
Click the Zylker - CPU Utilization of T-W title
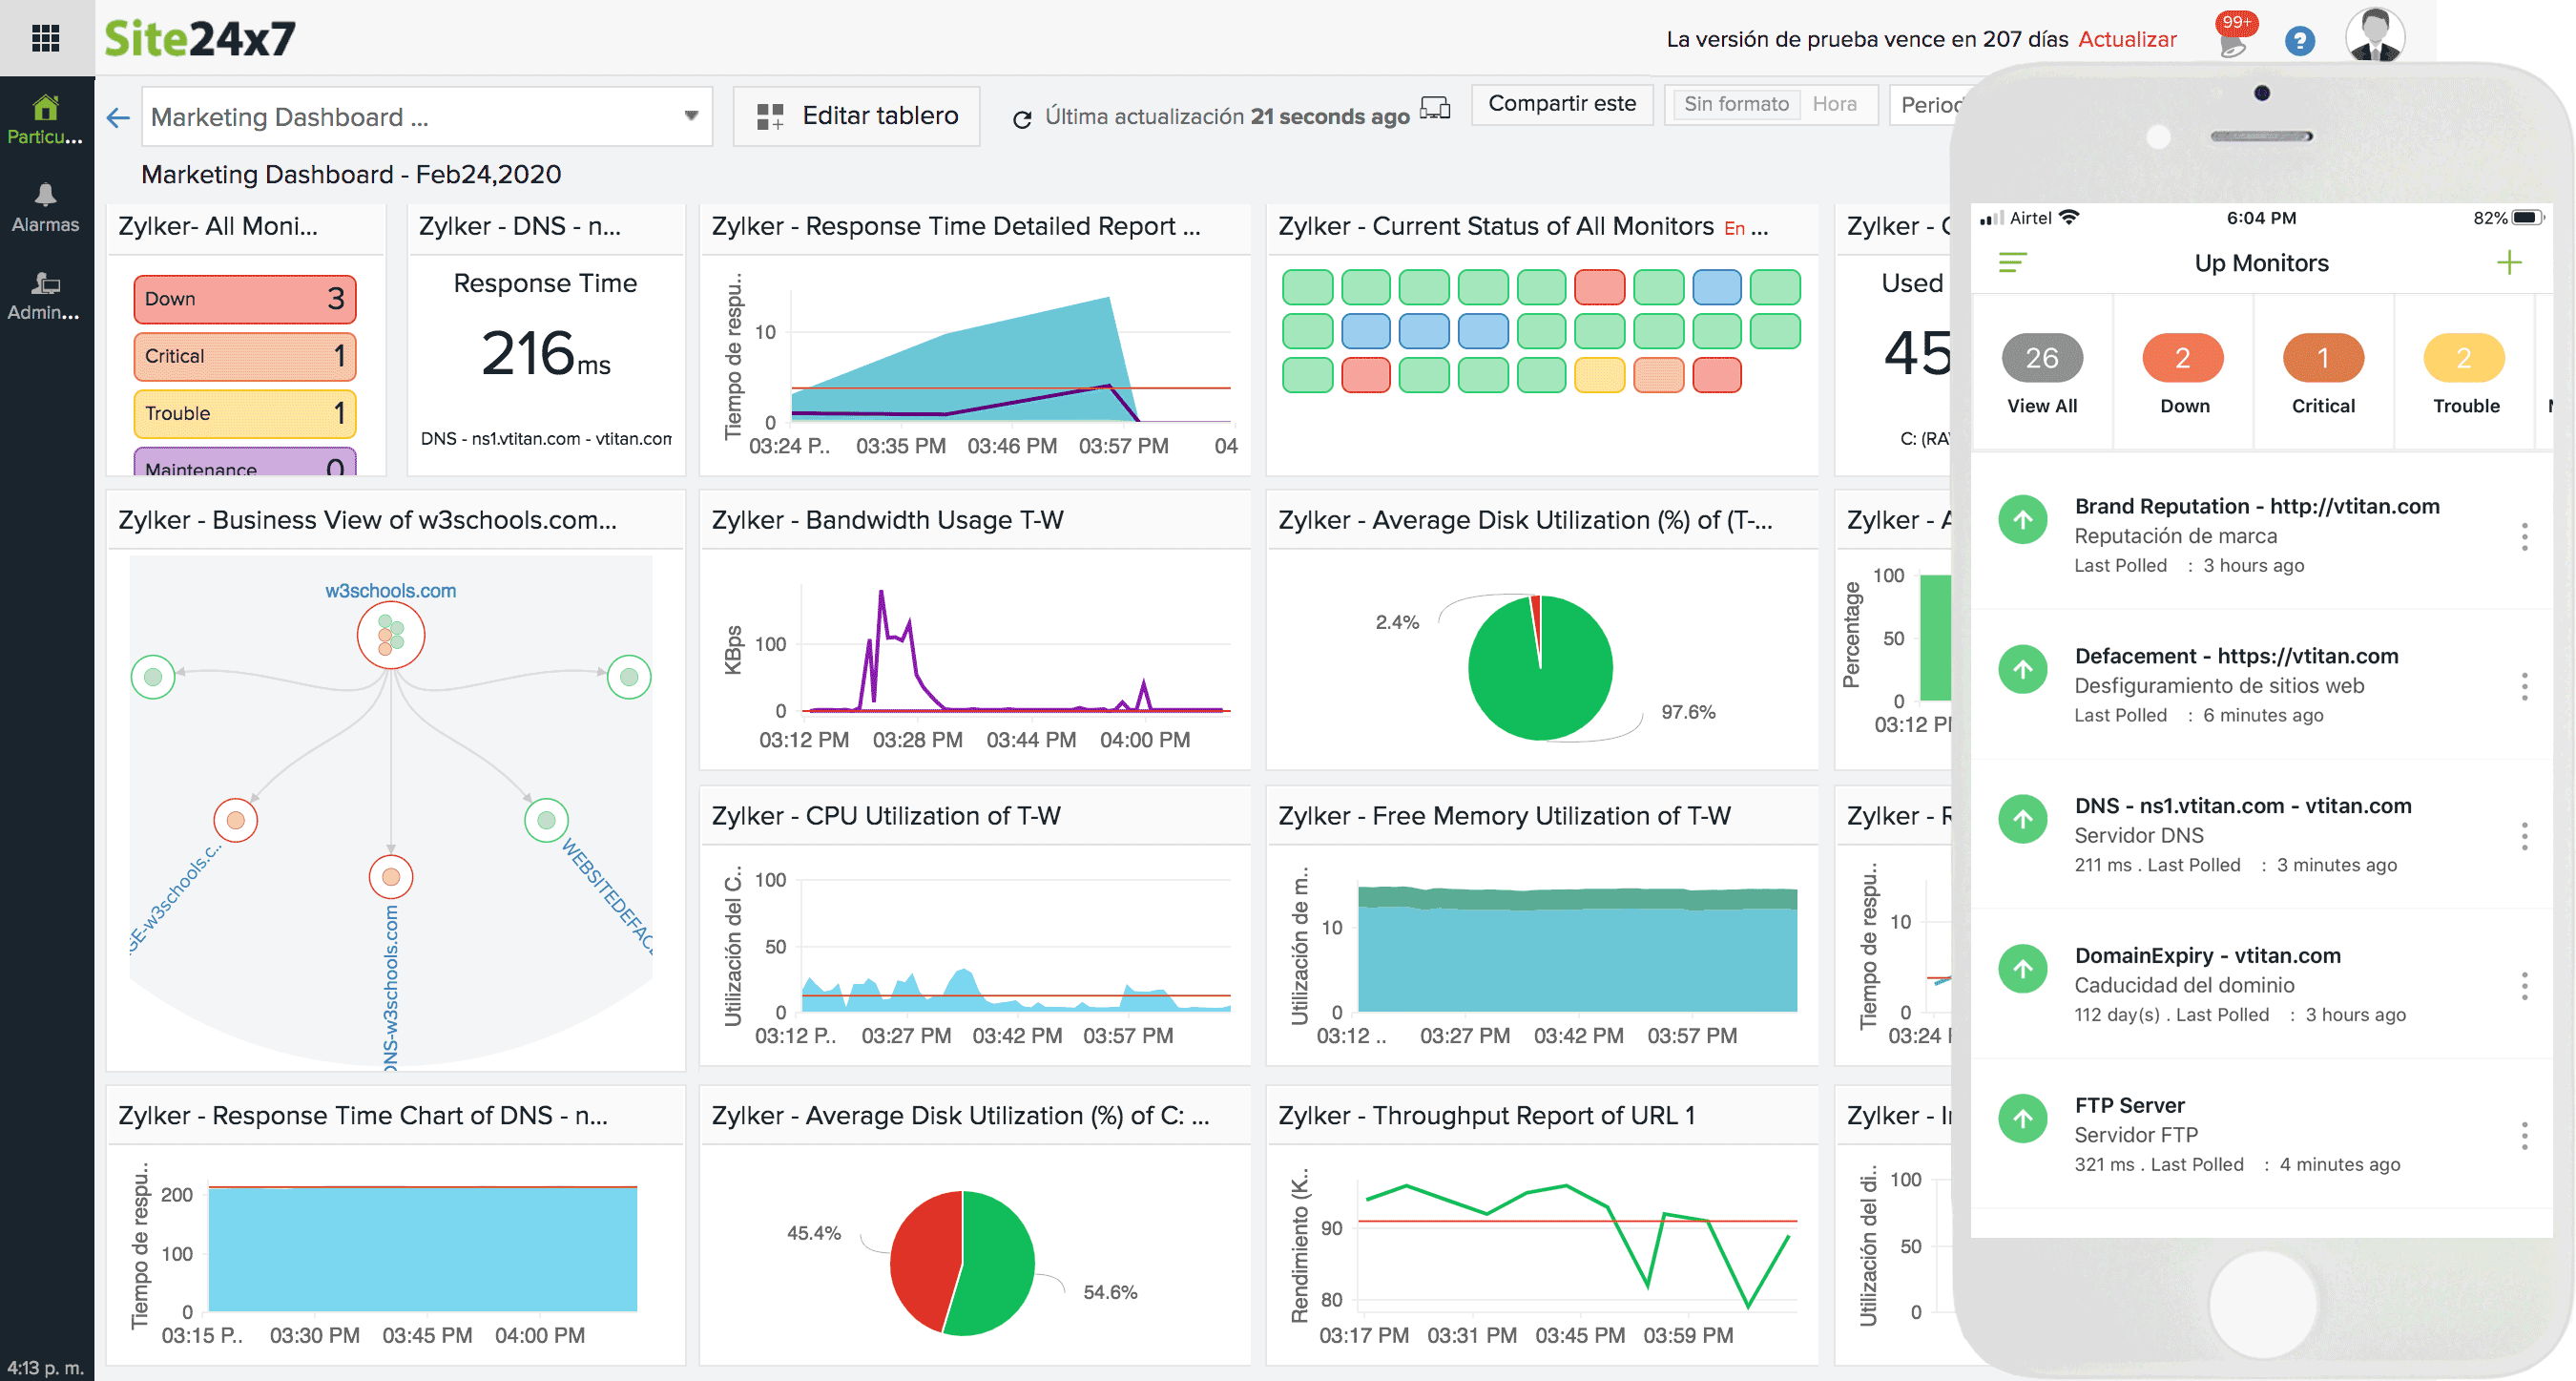pos(885,816)
